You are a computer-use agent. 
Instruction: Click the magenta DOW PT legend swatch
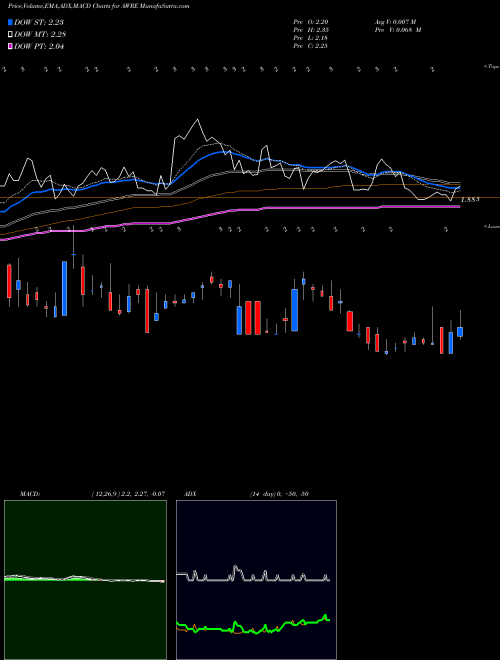[10, 47]
